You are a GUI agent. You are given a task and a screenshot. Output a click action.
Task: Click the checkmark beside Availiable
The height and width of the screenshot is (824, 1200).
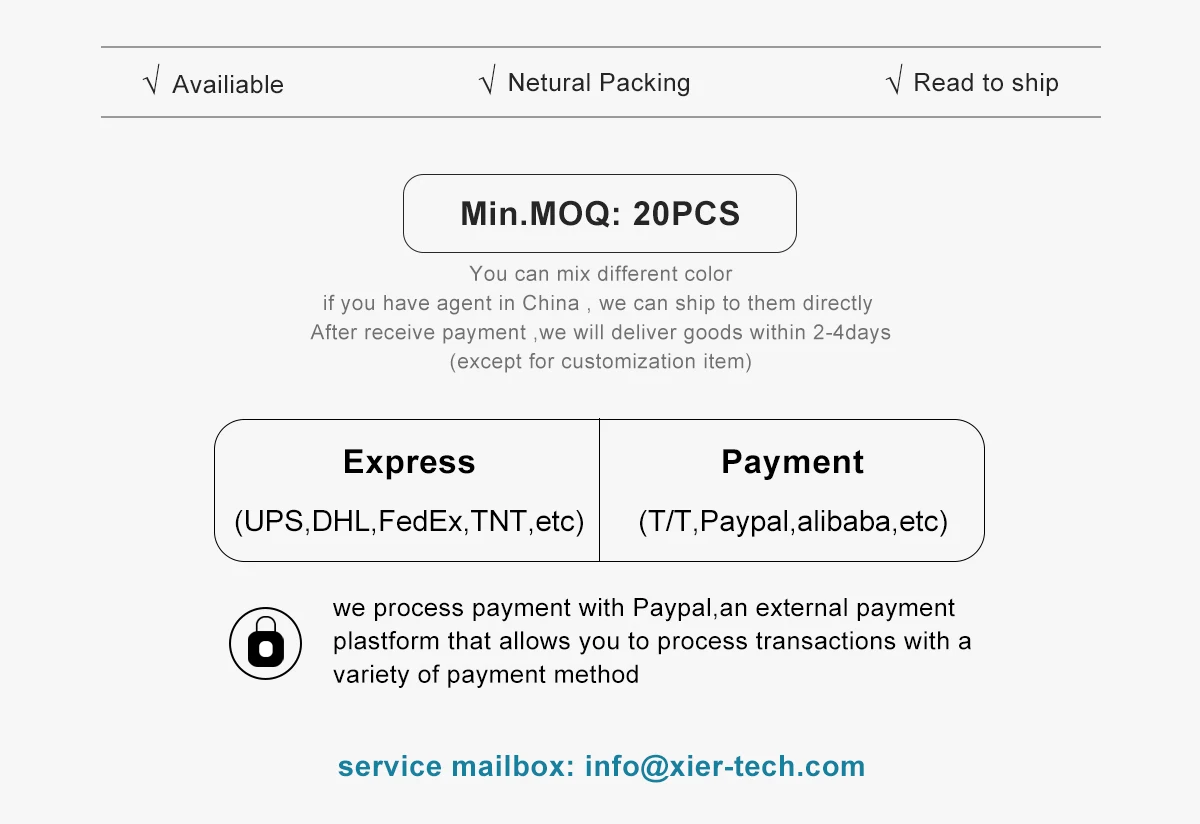click(x=151, y=83)
